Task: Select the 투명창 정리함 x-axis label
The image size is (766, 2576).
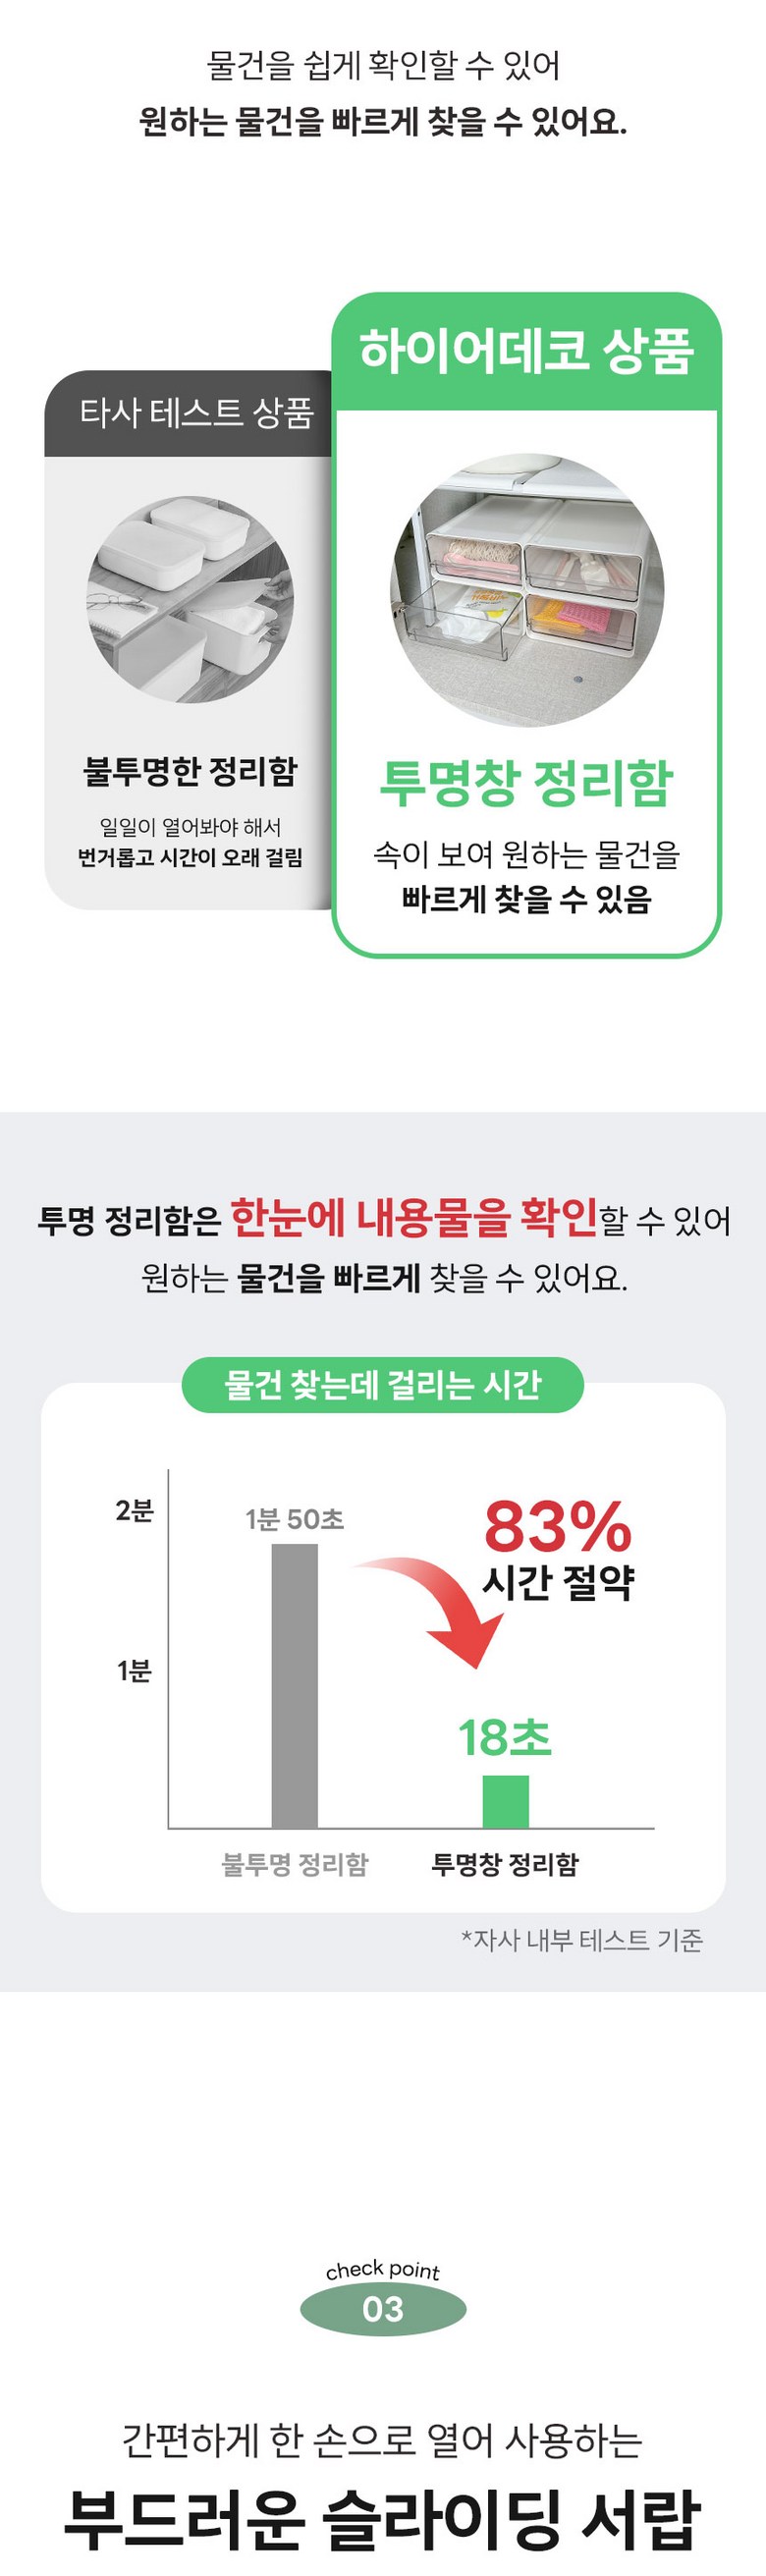Action: tap(505, 1864)
